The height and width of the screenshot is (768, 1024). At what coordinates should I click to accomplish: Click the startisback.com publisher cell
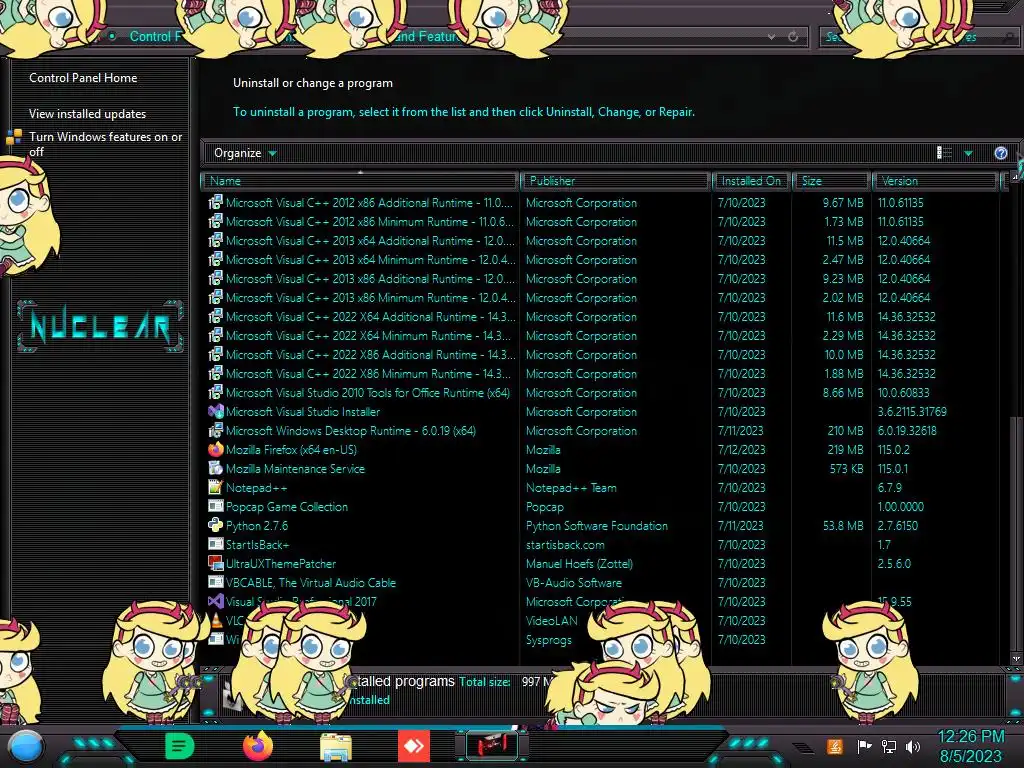pos(565,545)
